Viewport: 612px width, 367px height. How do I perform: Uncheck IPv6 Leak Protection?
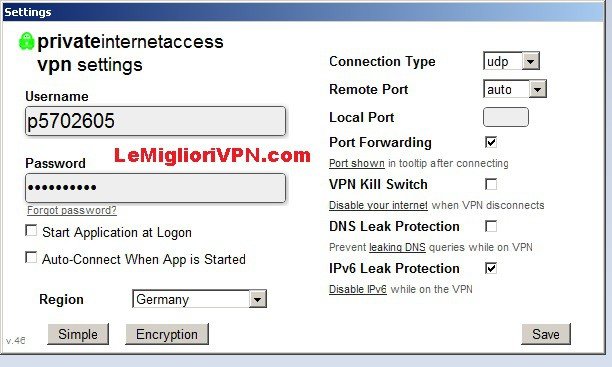click(491, 268)
